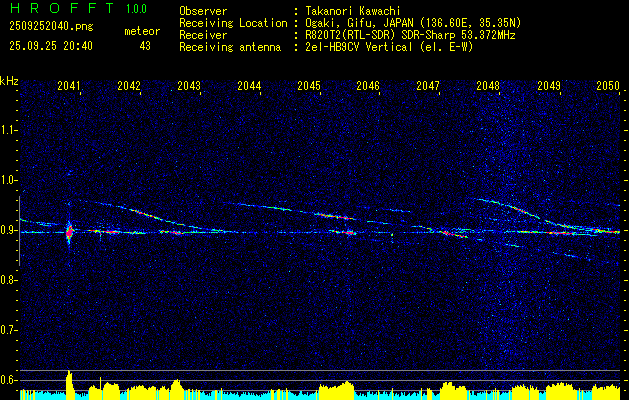The height and width of the screenshot is (400, 629).
Task: Click the 0.6 kHz axis label
Action: click(x=8, y=380)
